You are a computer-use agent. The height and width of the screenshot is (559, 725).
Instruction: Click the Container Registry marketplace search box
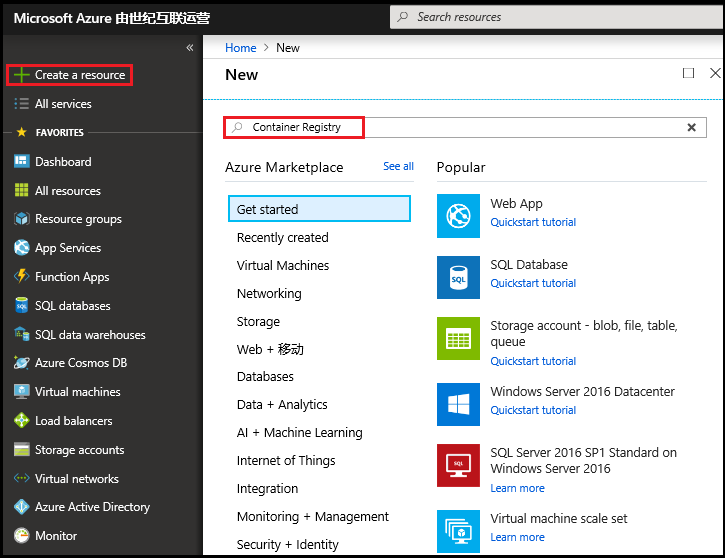(465, 127)
